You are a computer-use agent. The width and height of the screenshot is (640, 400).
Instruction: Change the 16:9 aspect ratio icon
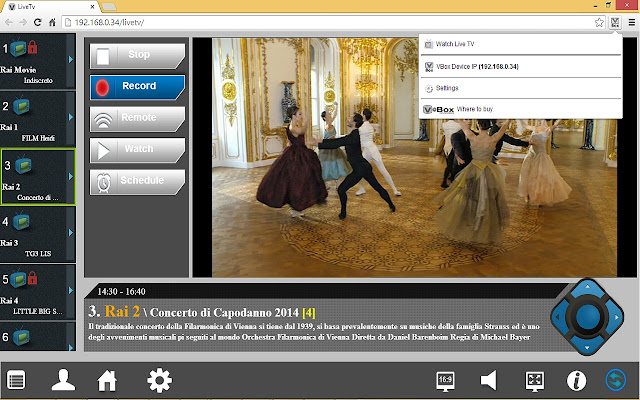point(445,381)
